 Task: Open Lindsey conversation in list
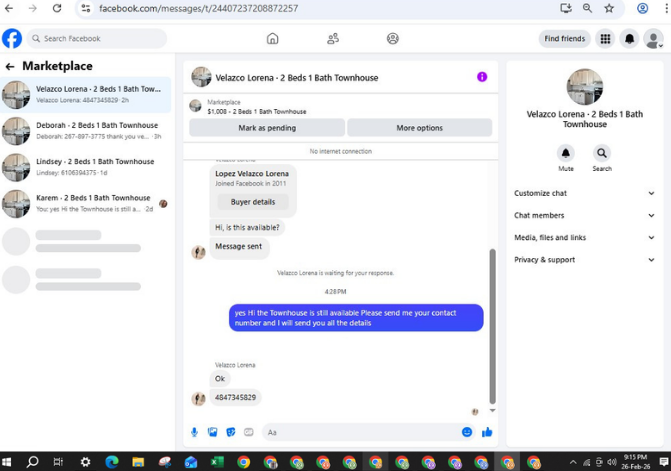coord(86,167)
